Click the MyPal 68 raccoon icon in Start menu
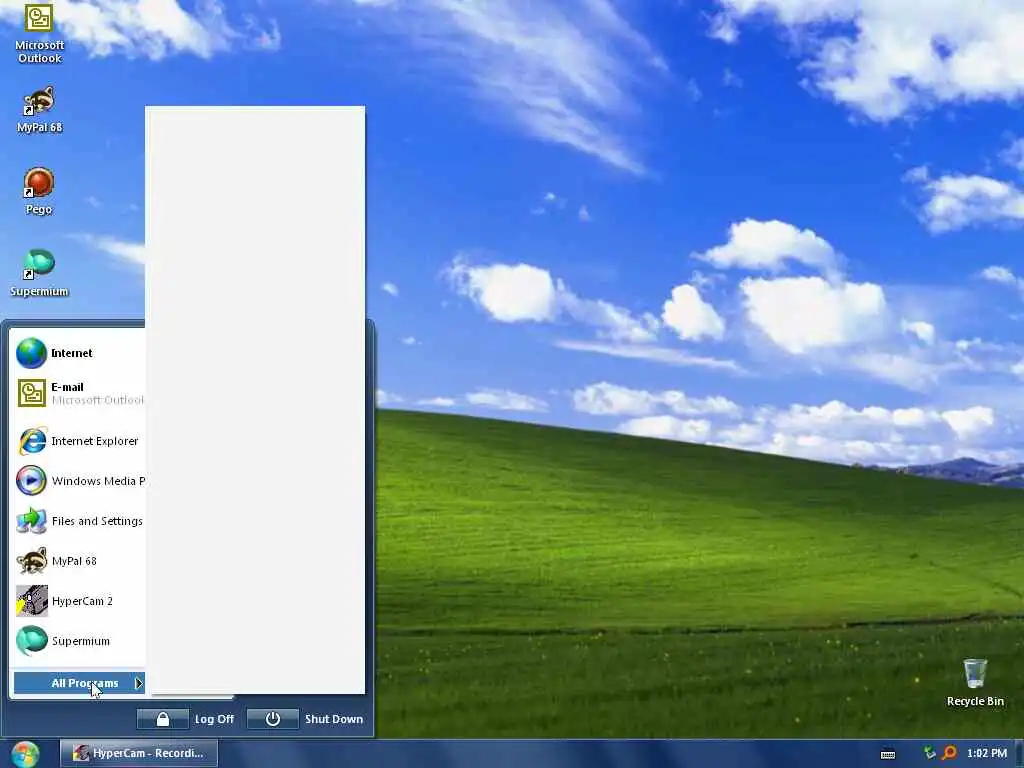Image resolution: width=1024 pixels, height=768 pixels. tap(31, 561)
